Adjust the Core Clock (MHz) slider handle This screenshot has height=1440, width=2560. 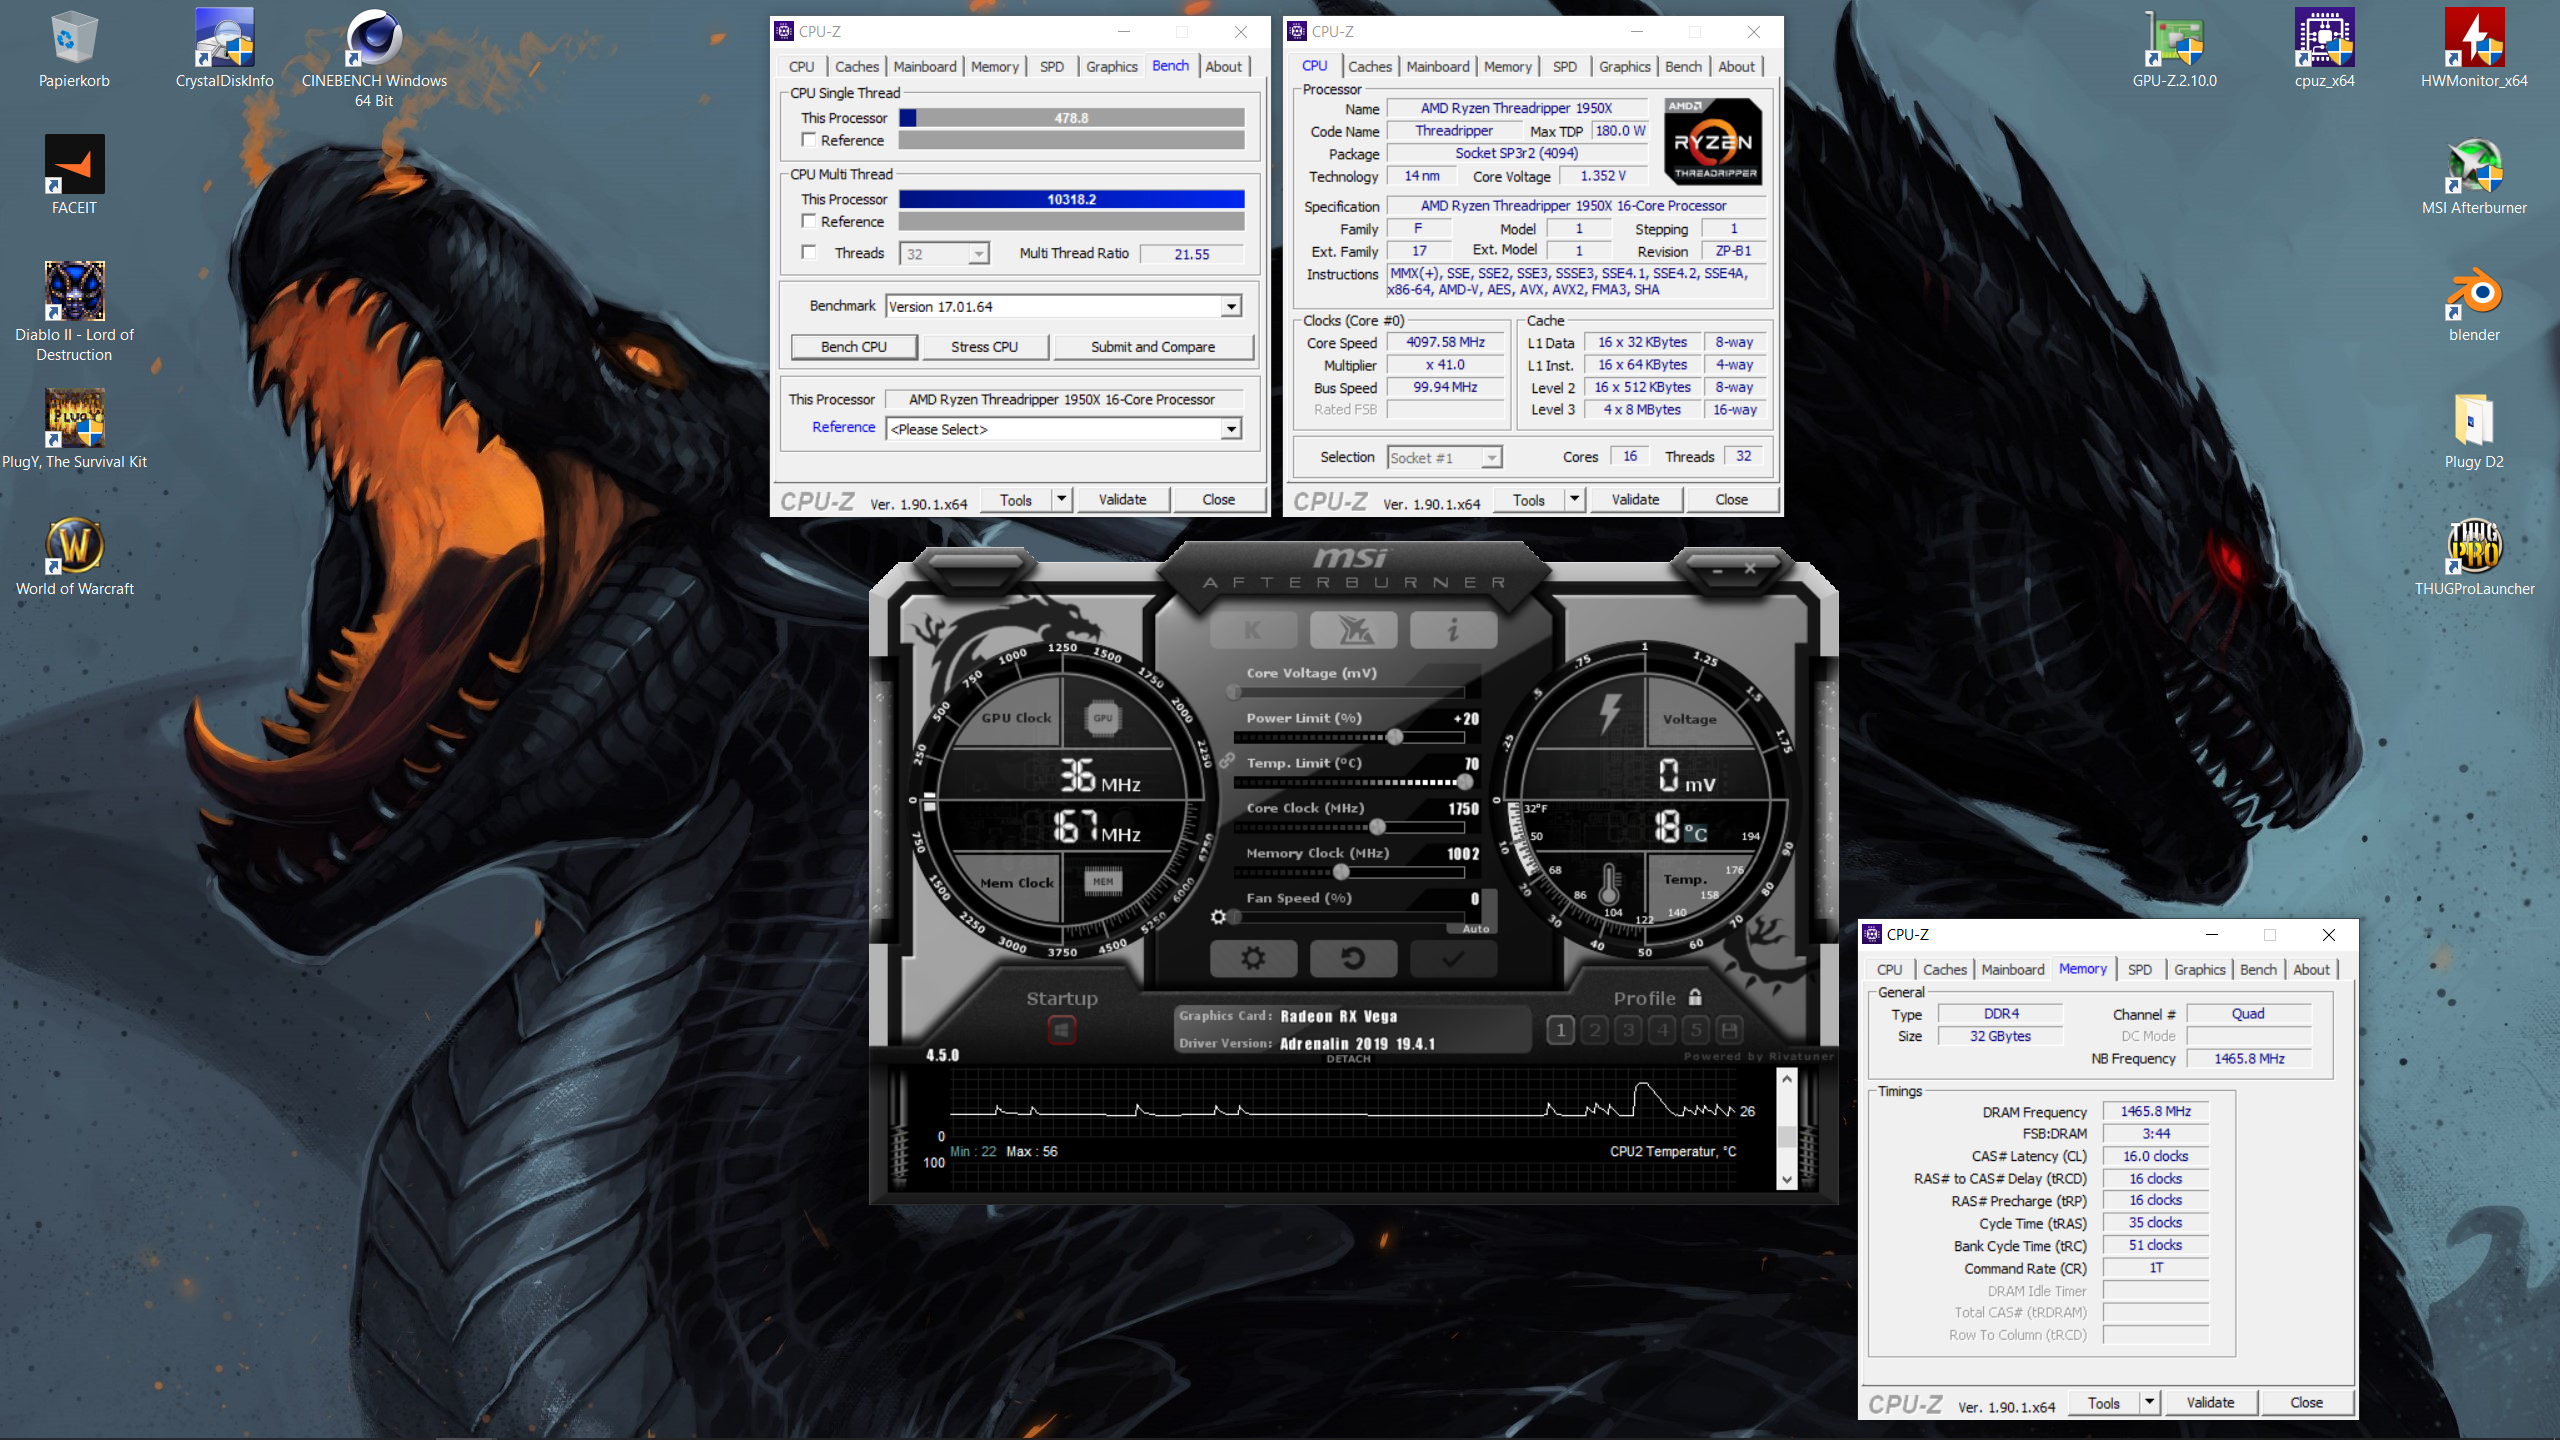[x=1377, y=827]
